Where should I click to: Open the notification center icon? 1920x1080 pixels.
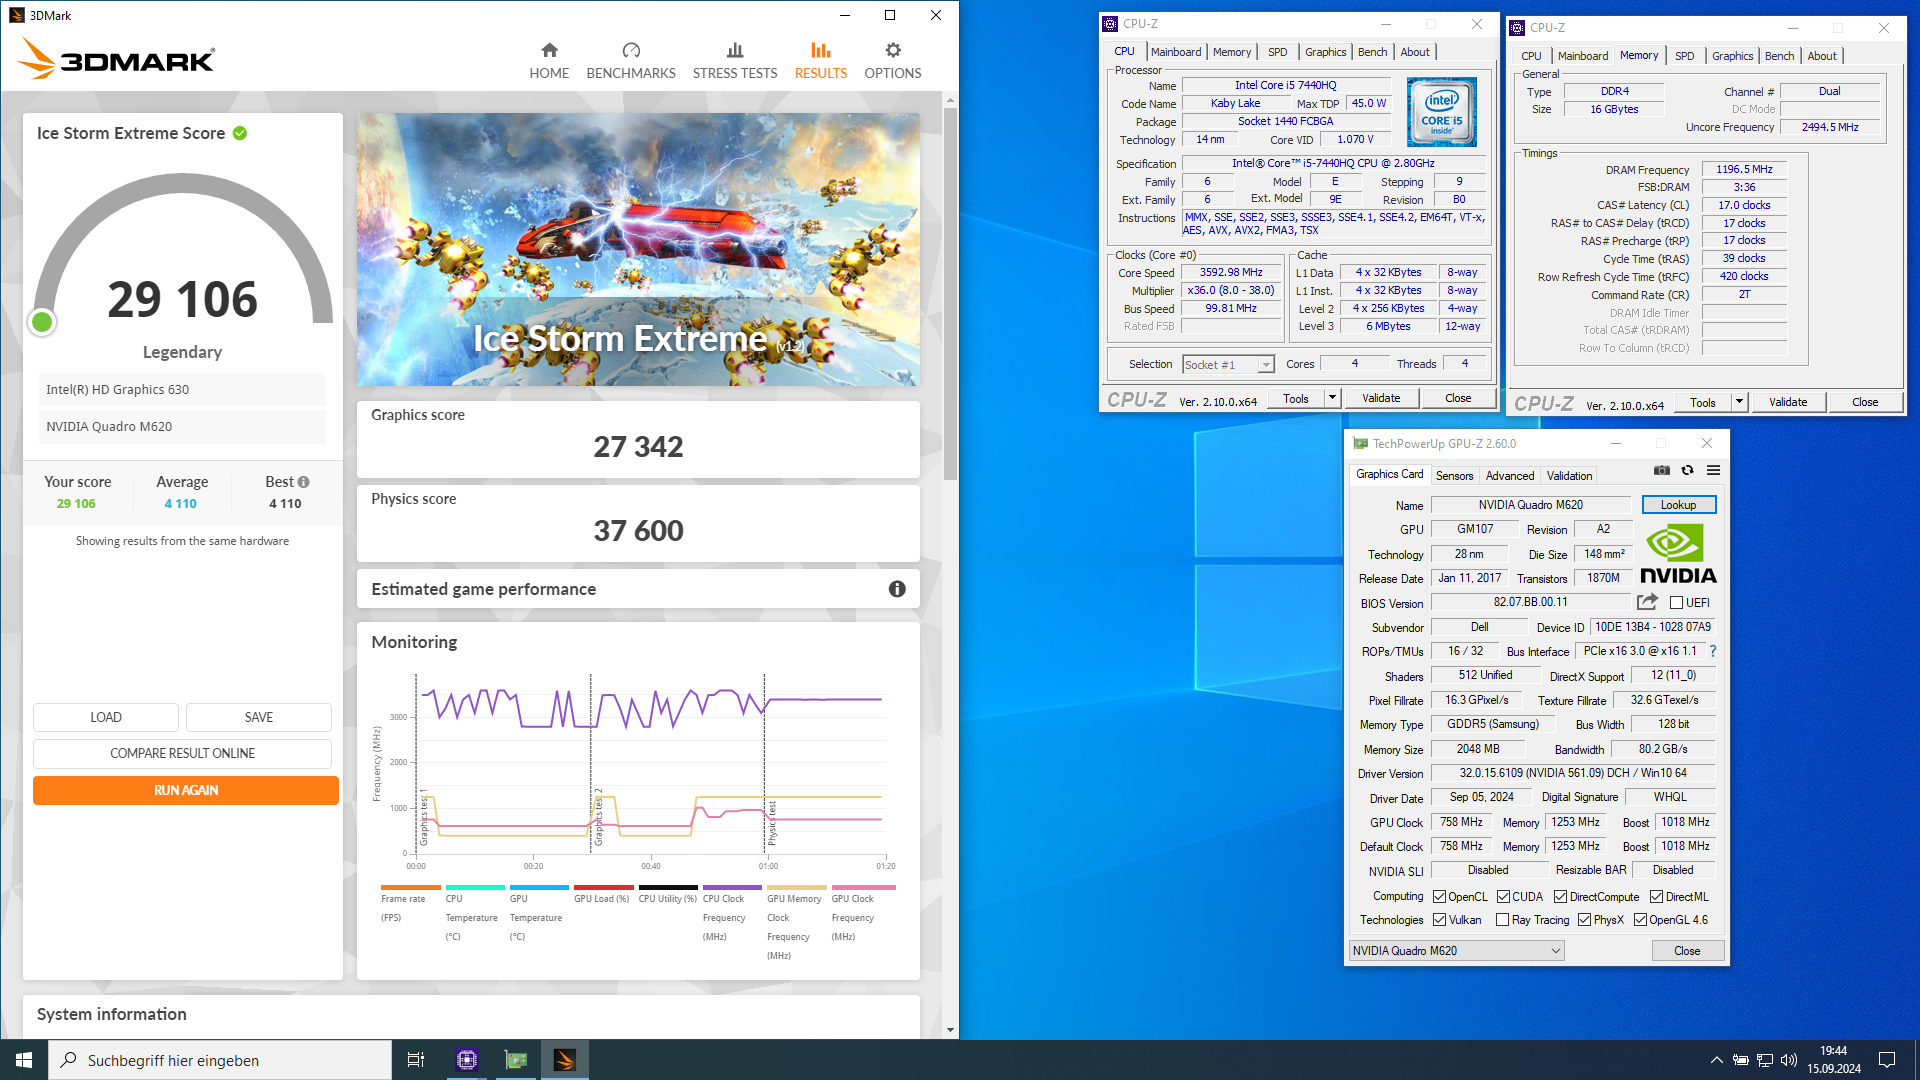pyautogui.click(x=1887, y=1060)
